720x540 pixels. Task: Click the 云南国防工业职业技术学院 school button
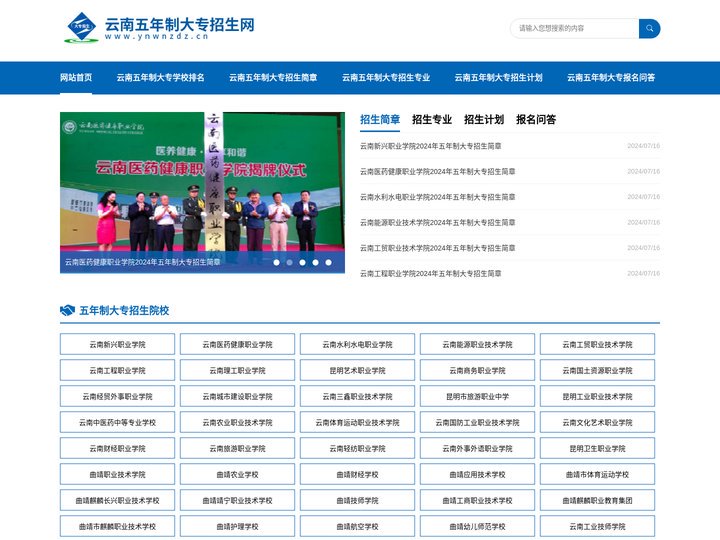477,422
